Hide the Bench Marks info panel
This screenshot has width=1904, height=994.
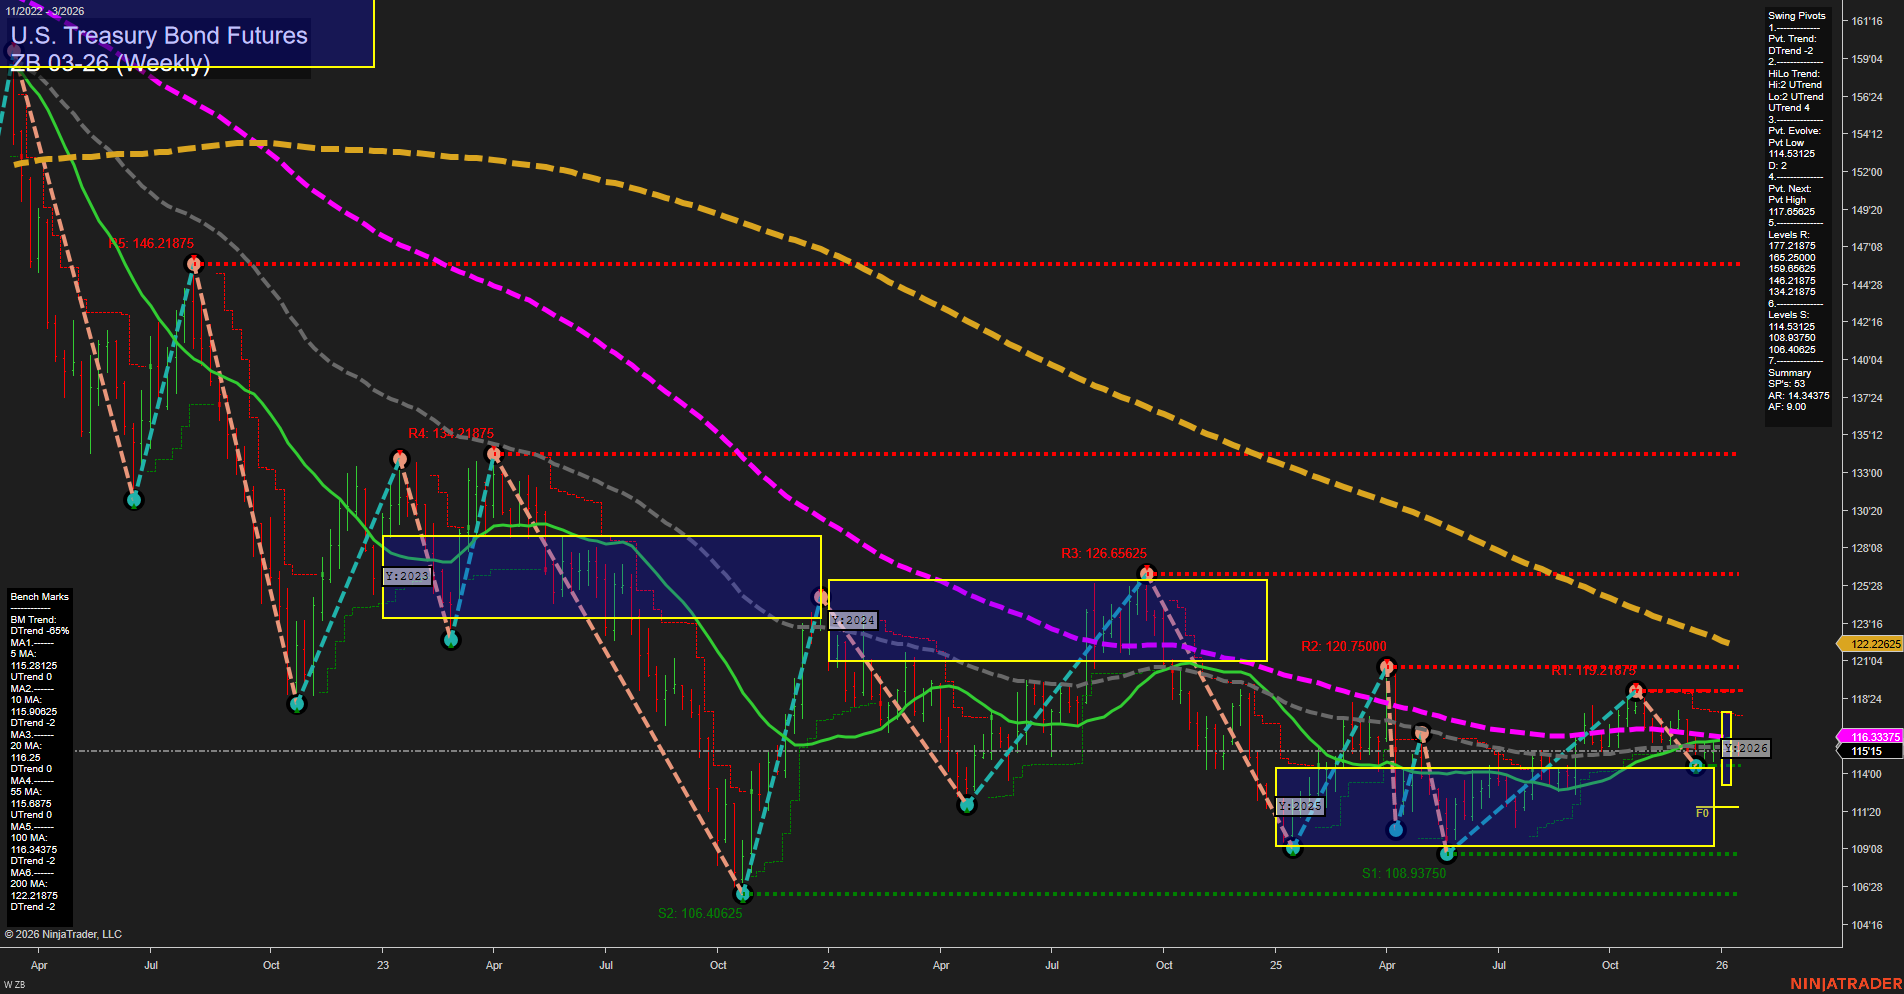click(x=38, y=596)
